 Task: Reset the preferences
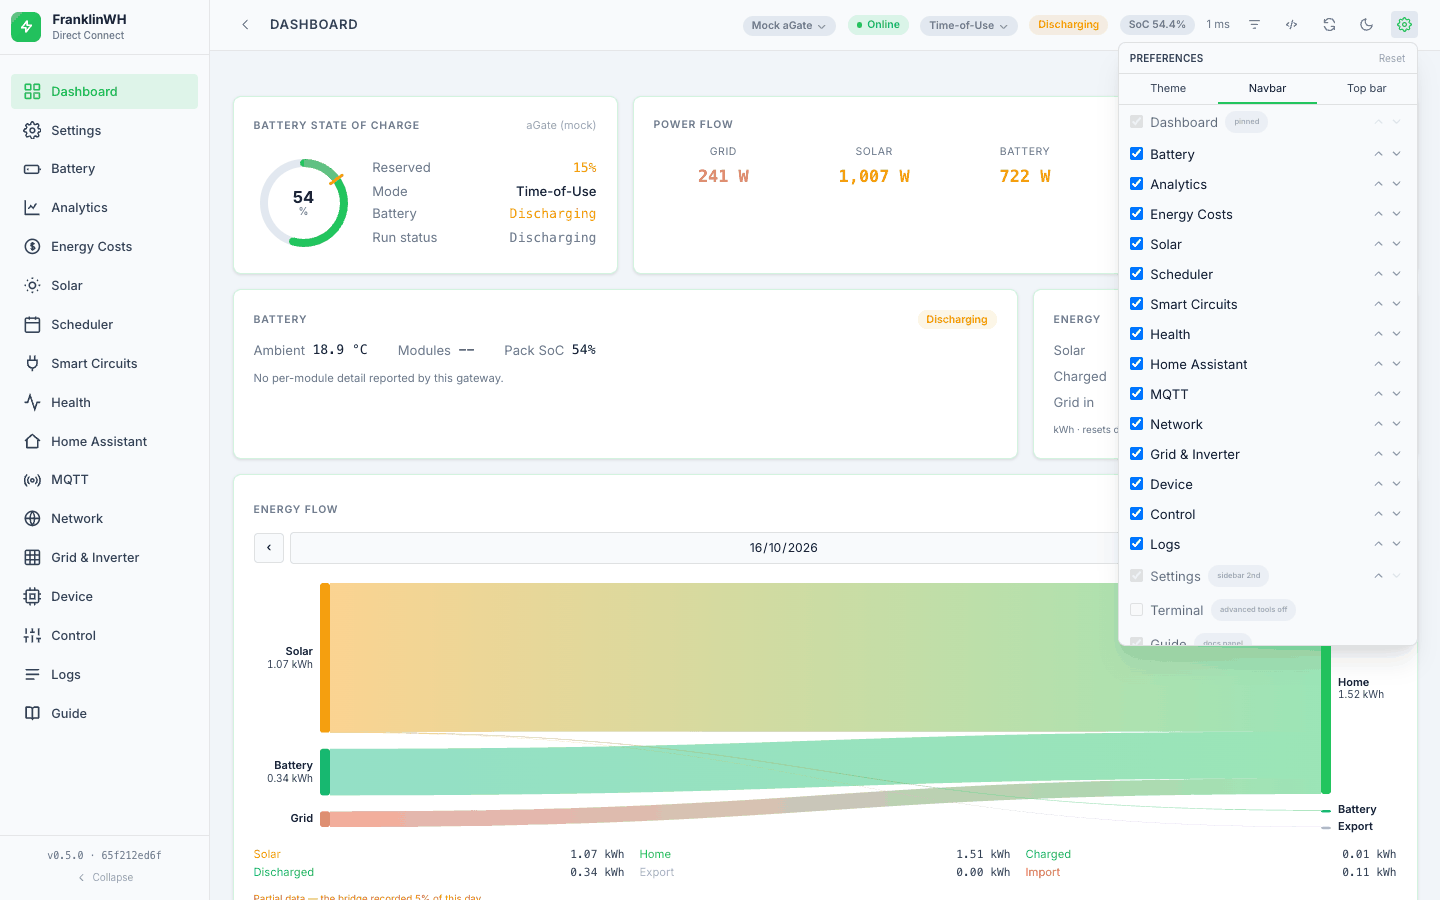[1392, 58]
